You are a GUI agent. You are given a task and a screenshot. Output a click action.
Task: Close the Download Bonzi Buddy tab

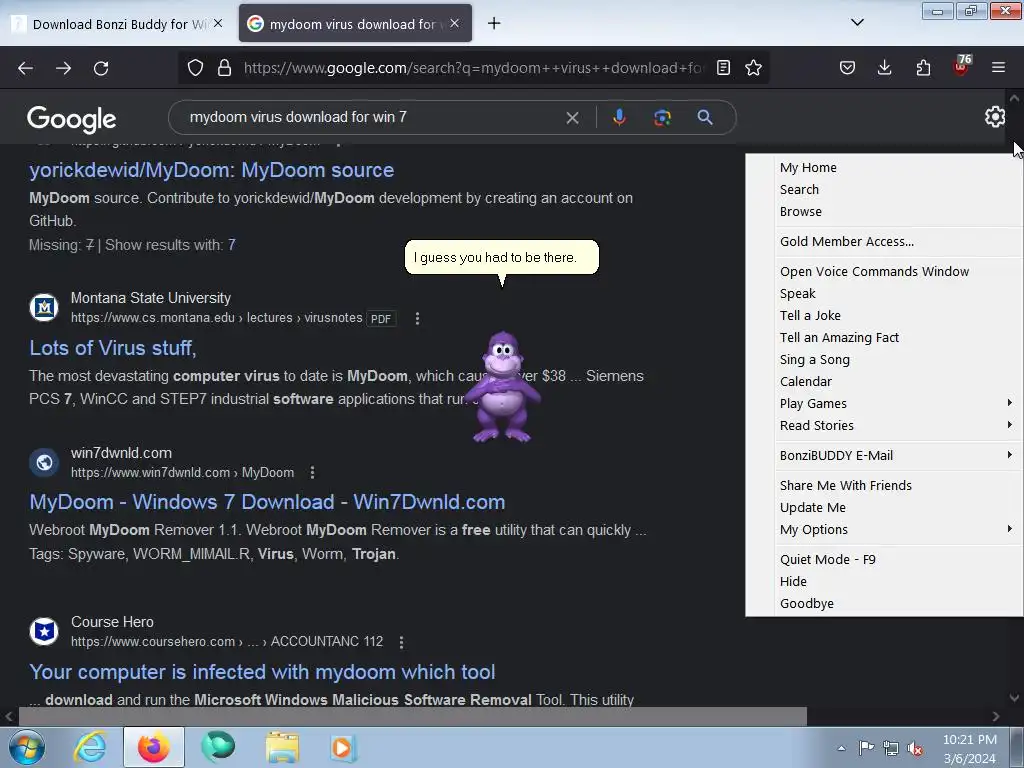point(218,24)
